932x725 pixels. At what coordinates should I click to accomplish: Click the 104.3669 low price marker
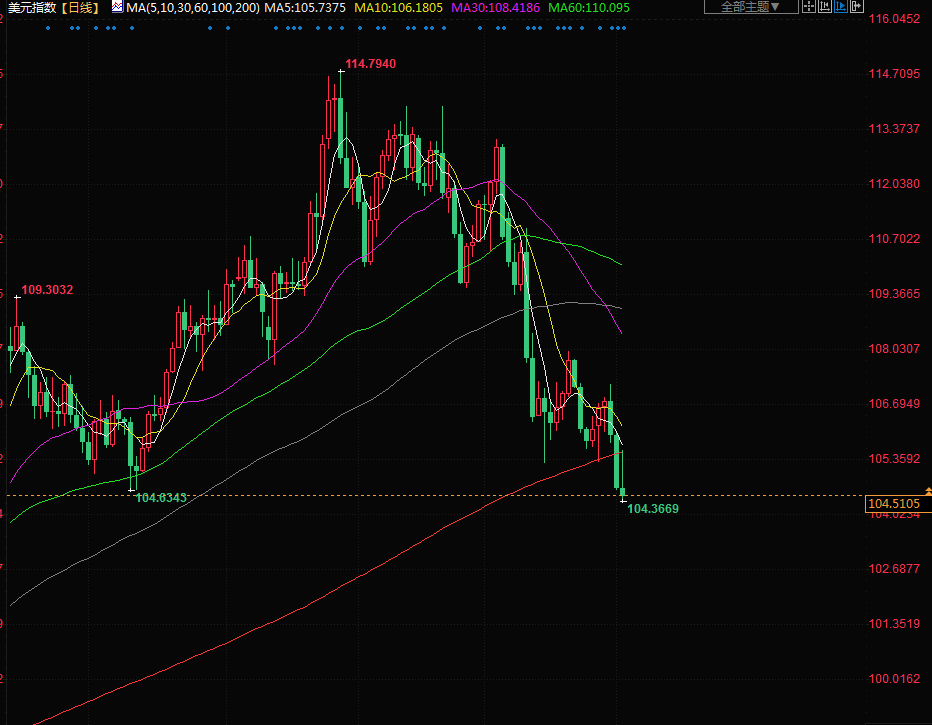(x=652, y=509)
